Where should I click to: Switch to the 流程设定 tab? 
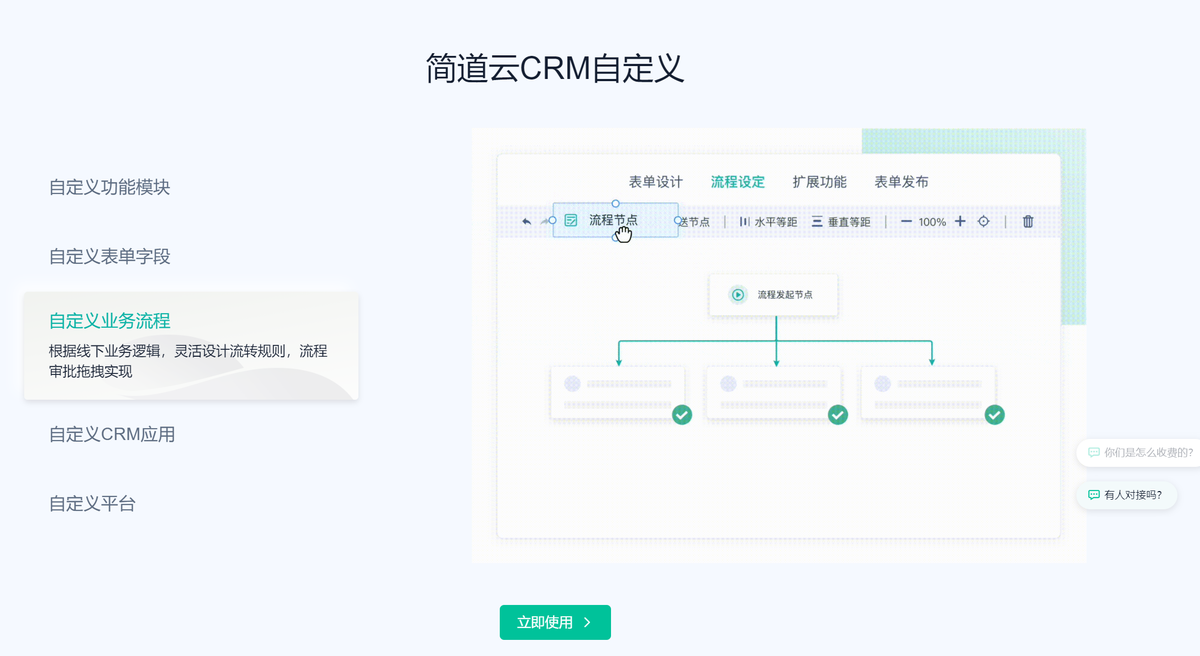(738, 182)
